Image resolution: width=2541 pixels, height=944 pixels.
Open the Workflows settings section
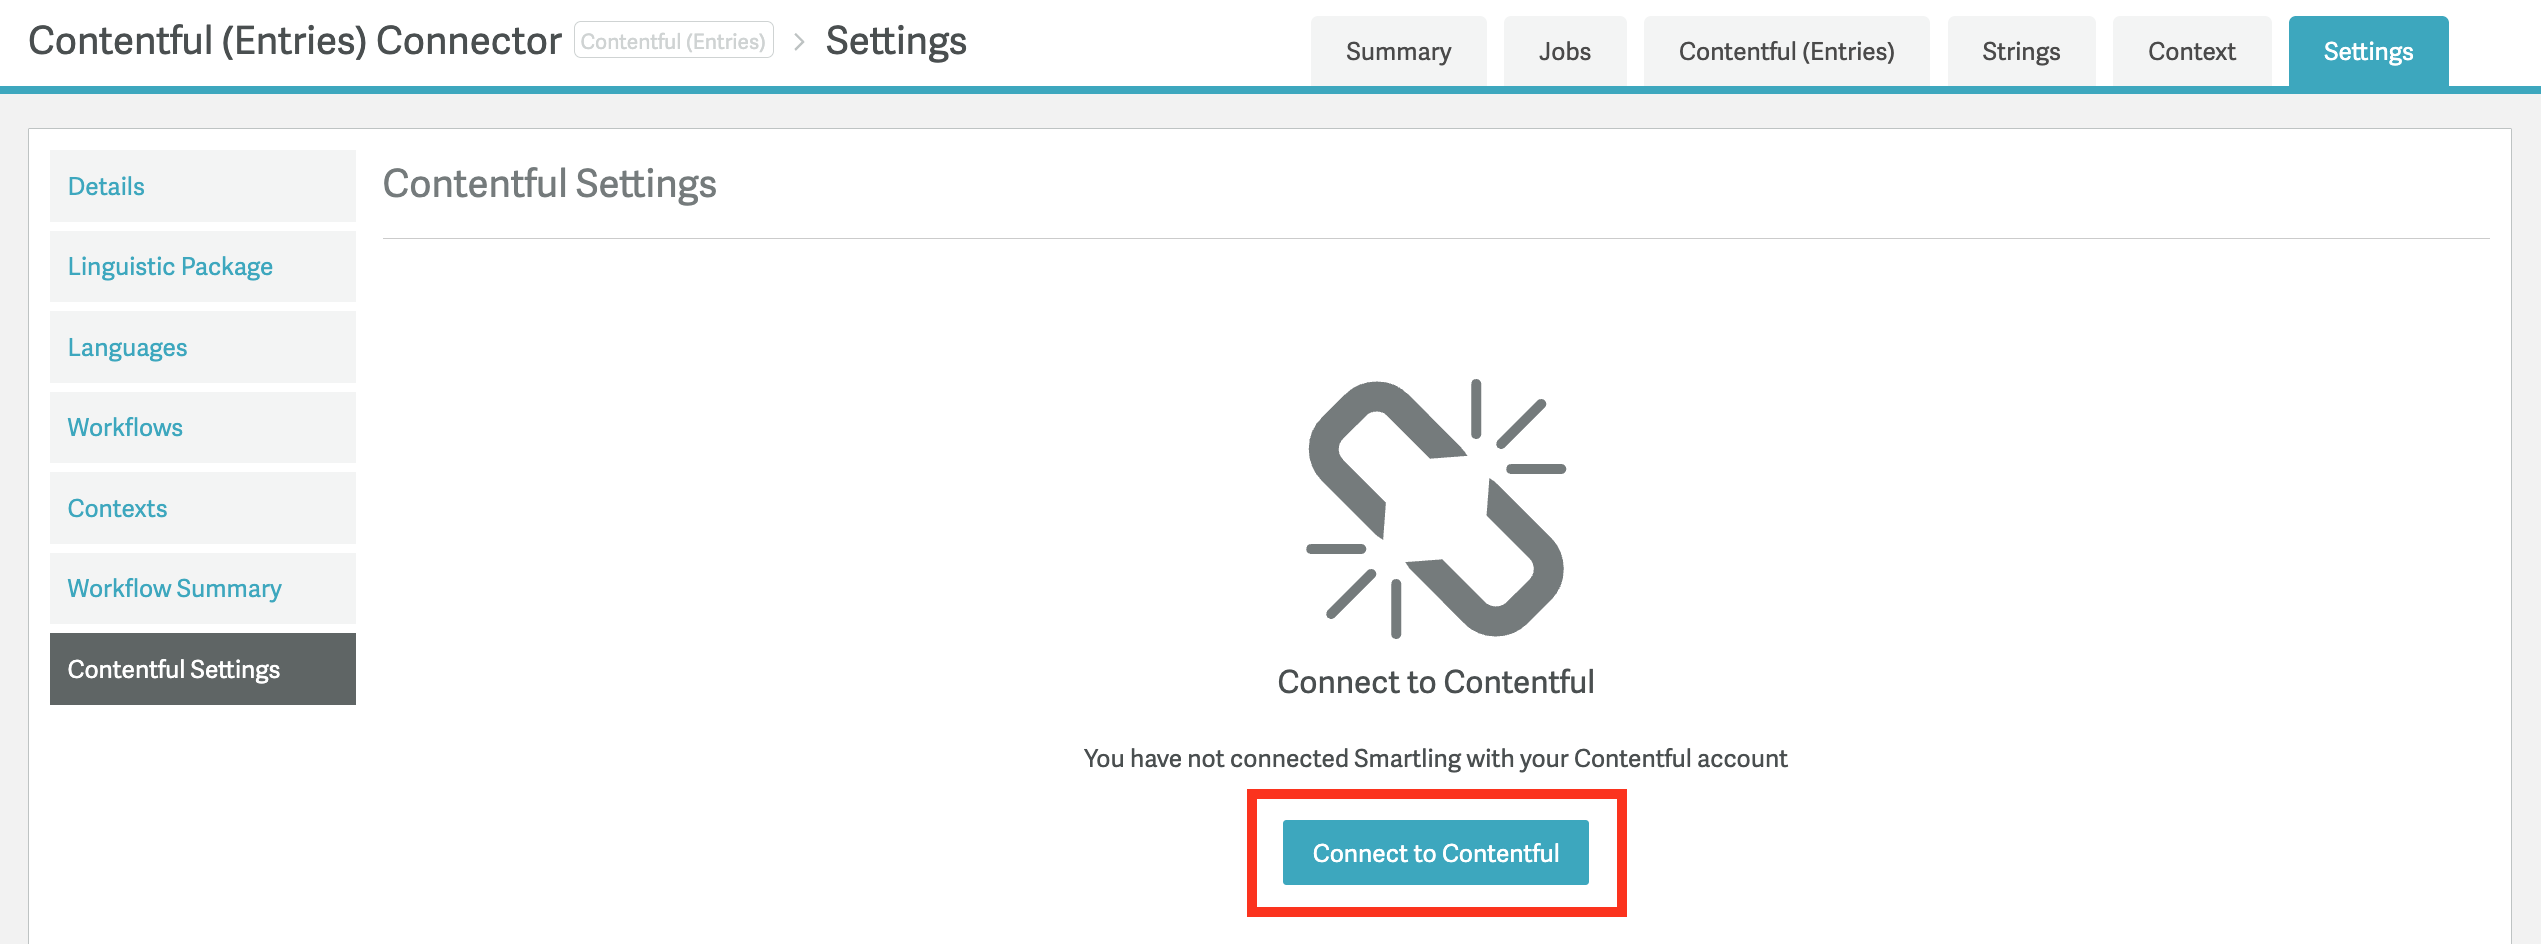pyautogui.click(x=125, y=427)
